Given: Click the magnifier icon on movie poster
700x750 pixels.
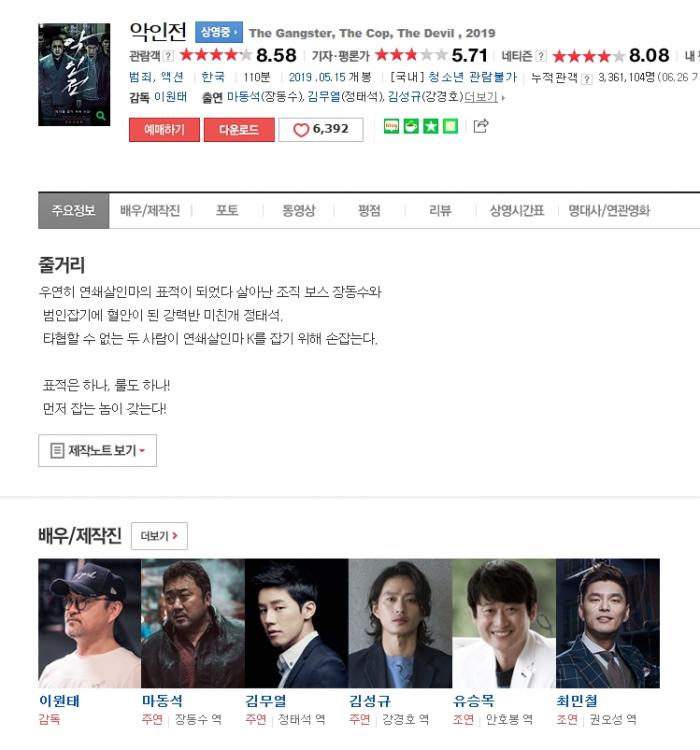Looking at the screenshot, I should click(x=101, y=116).
